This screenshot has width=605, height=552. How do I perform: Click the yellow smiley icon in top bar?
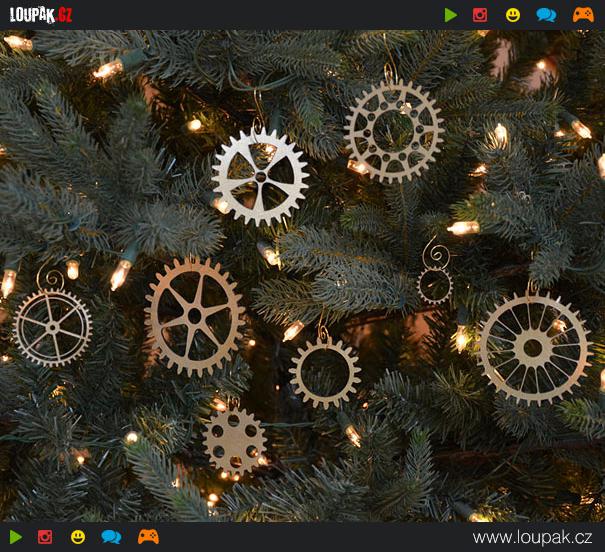(513, 15)
